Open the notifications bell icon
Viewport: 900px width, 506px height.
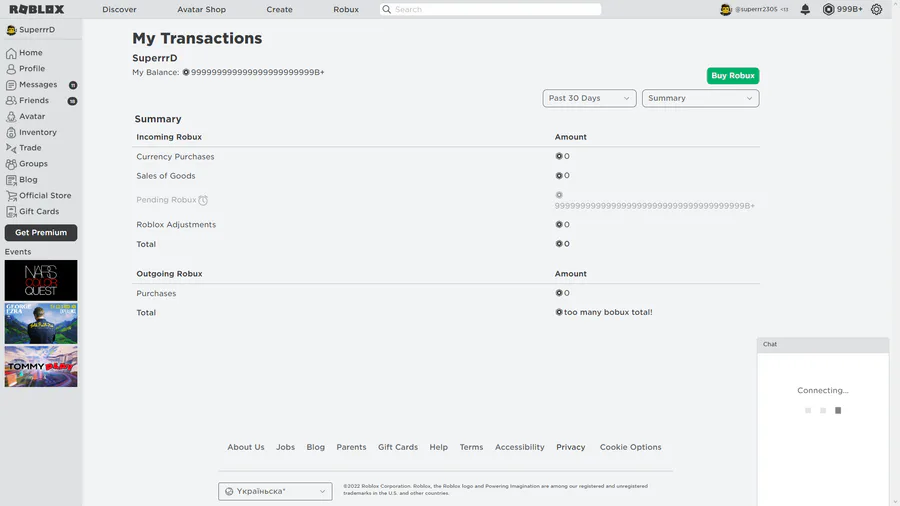805,9
